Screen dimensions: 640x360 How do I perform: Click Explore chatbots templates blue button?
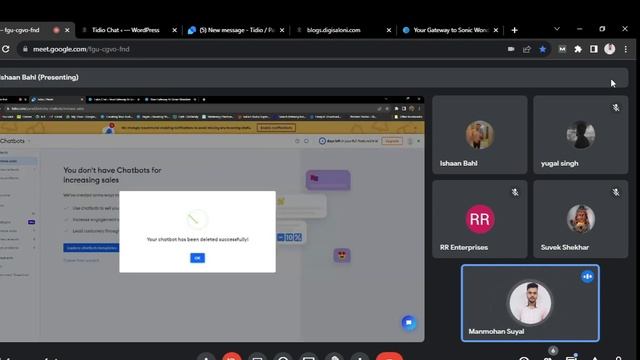point(91,248)
